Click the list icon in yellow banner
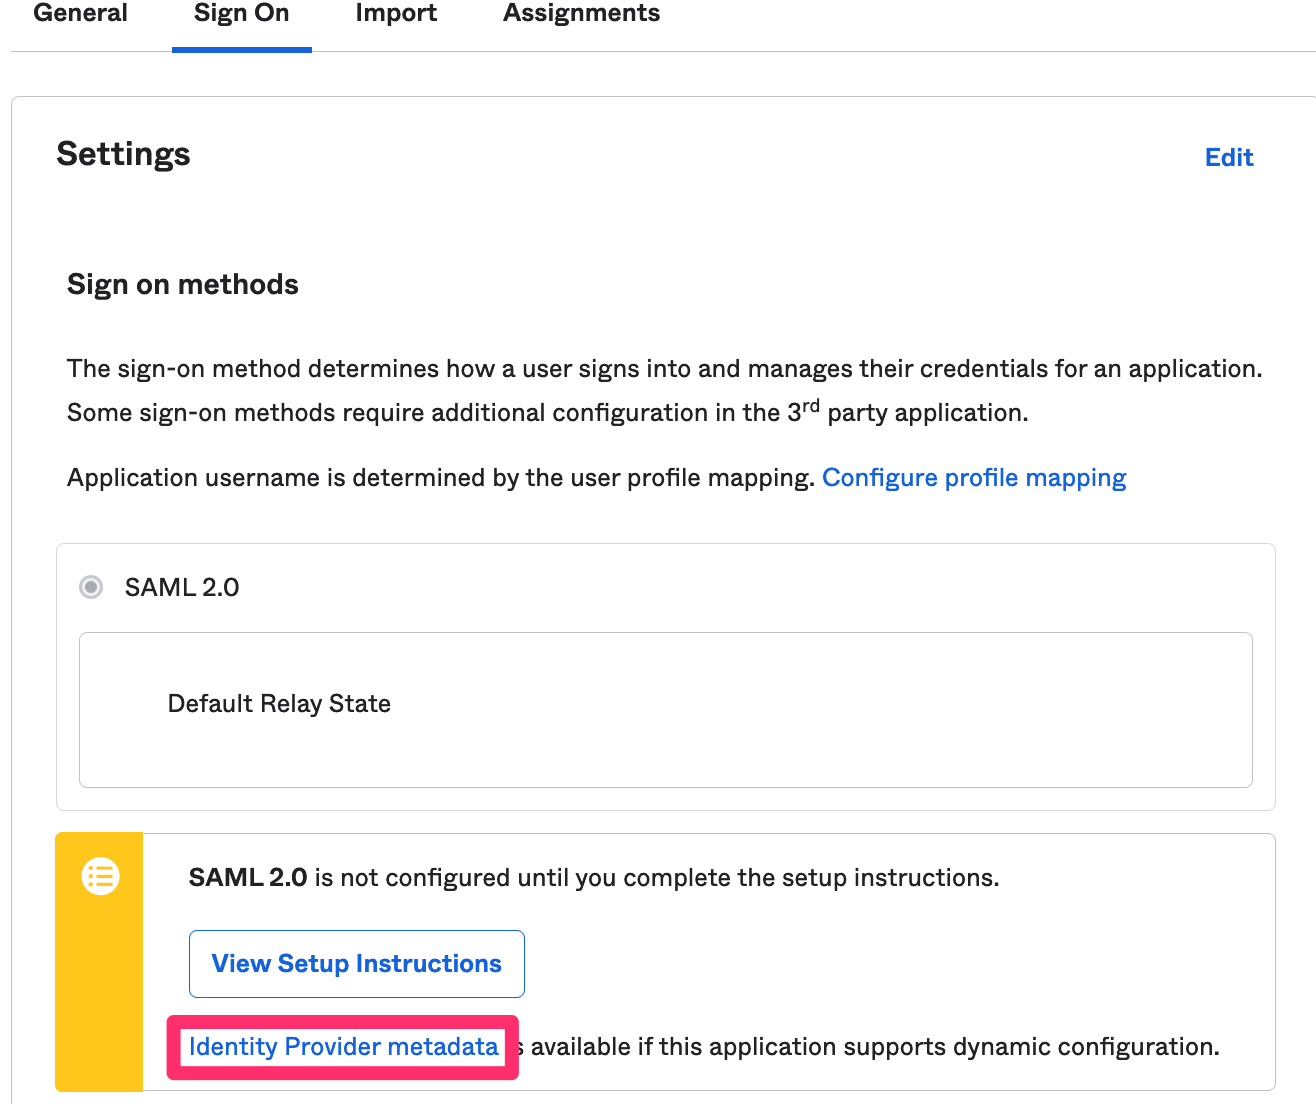1316x1104 pixels. [100, 876]
